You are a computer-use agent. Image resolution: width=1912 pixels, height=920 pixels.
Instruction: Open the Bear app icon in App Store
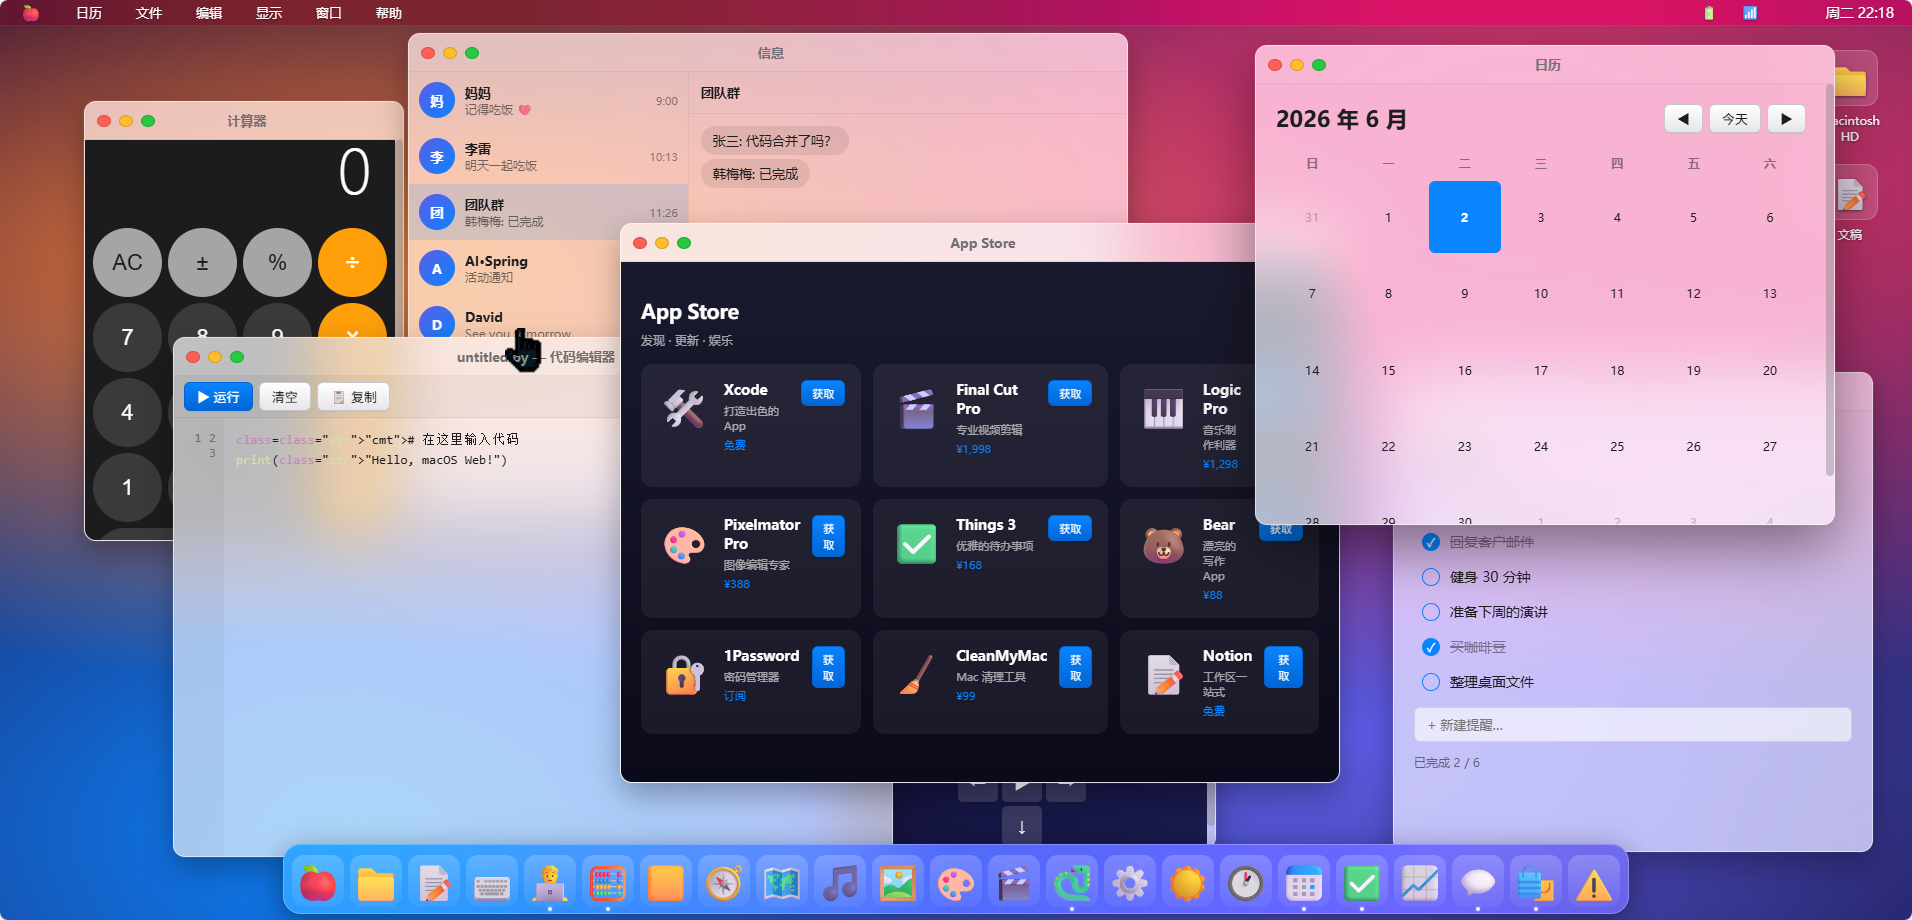click(x=1163, y=544)
